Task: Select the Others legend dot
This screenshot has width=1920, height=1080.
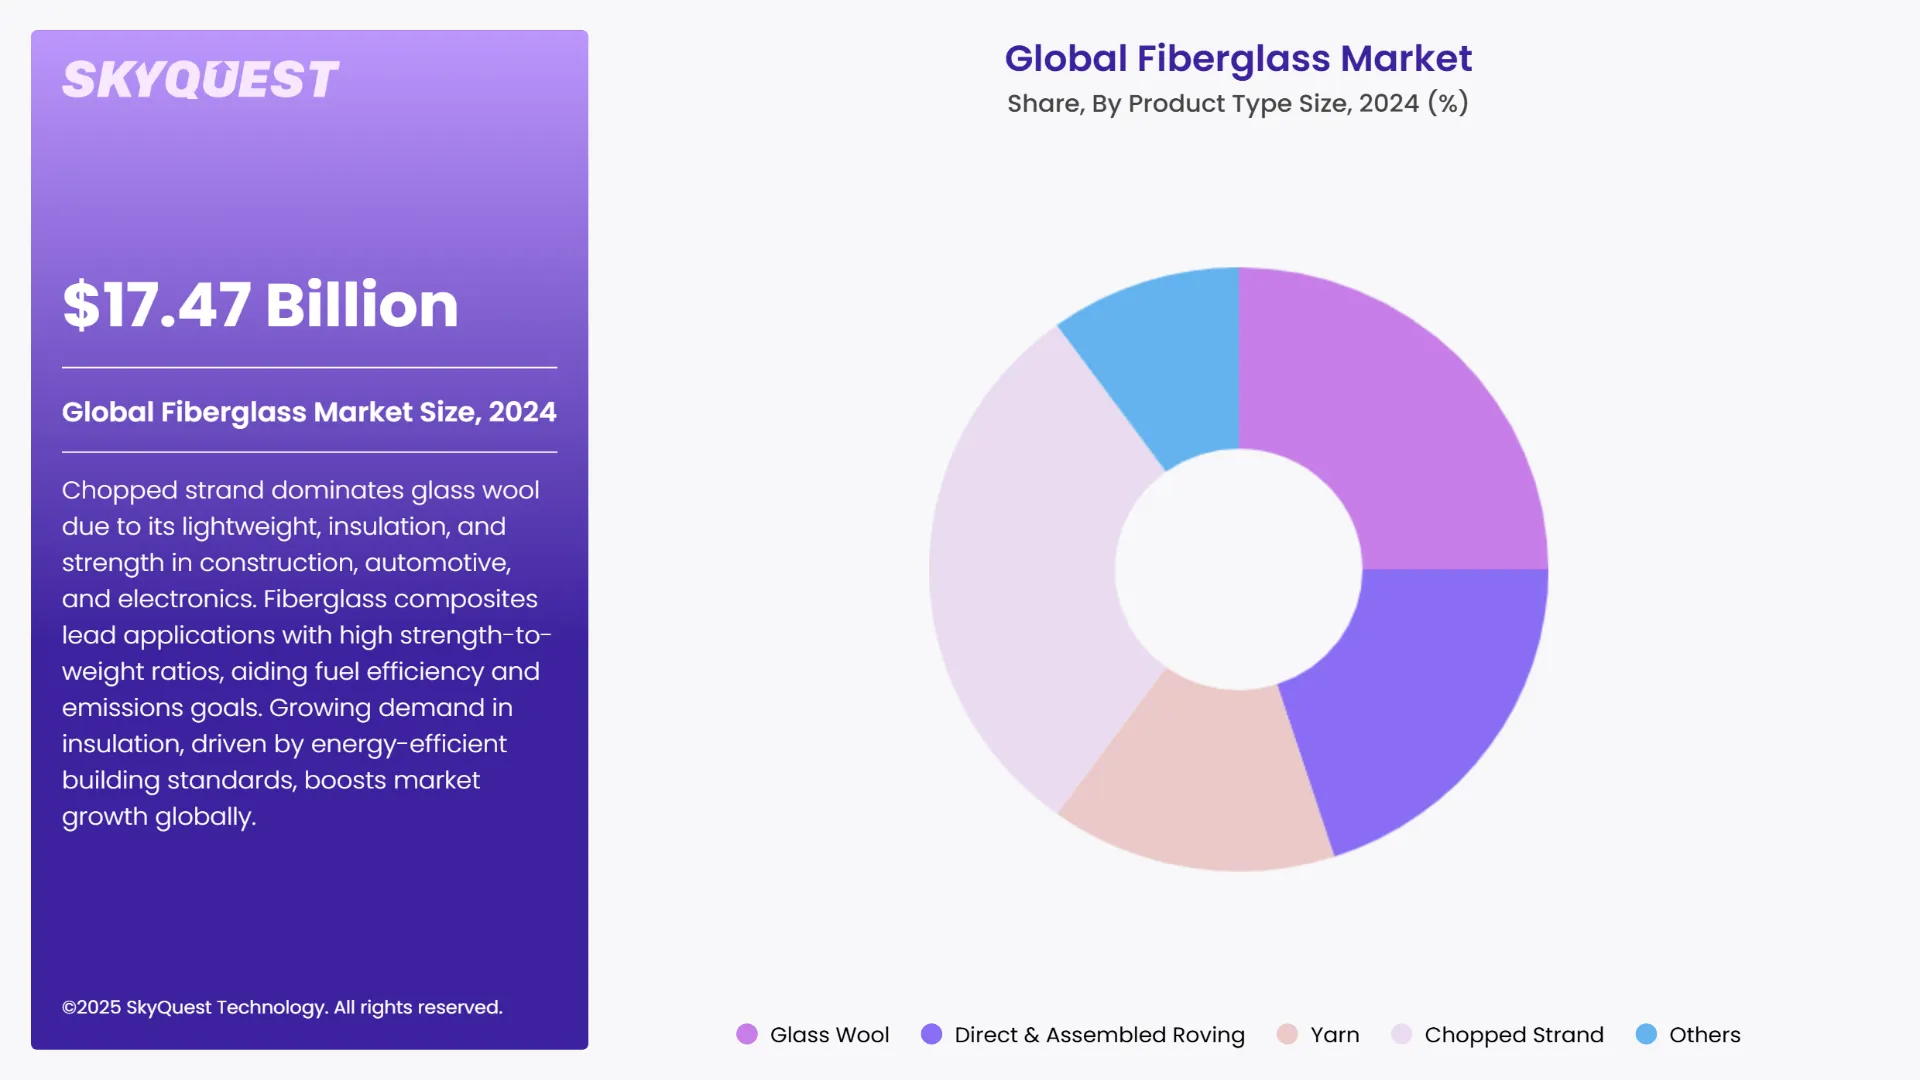Action: click(1646, 1035)
